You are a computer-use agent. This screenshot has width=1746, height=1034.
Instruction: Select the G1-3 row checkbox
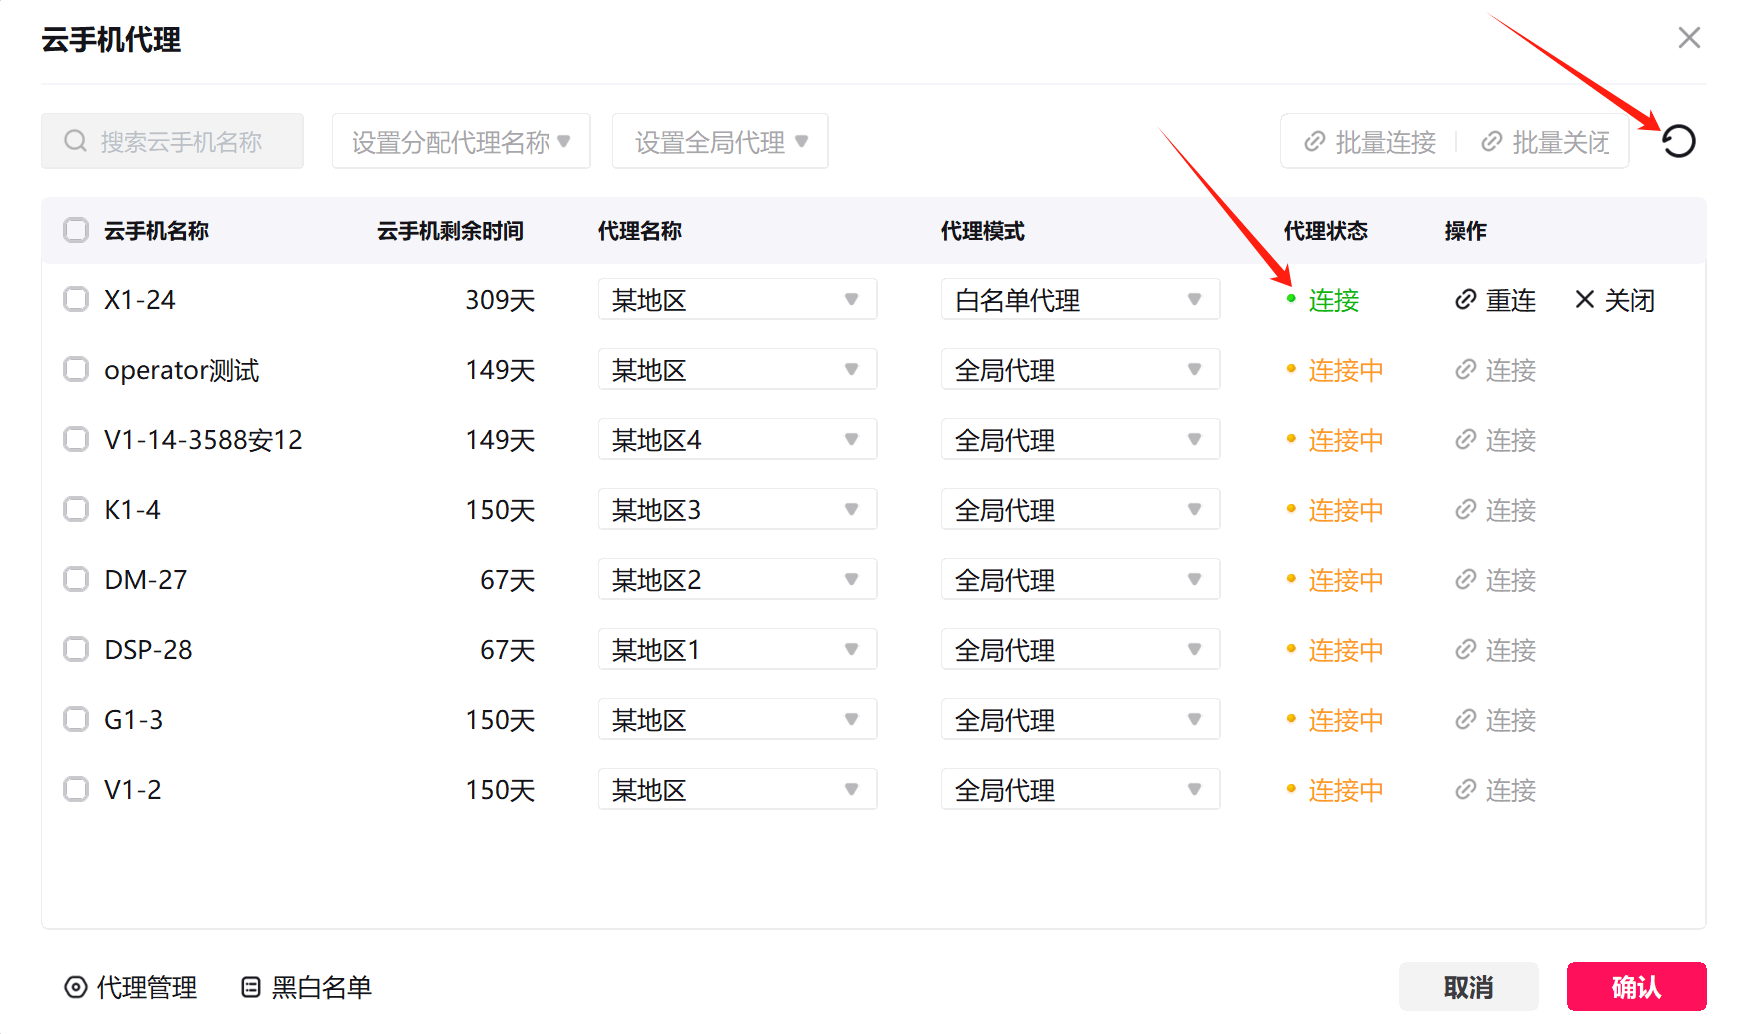point(76,719)
